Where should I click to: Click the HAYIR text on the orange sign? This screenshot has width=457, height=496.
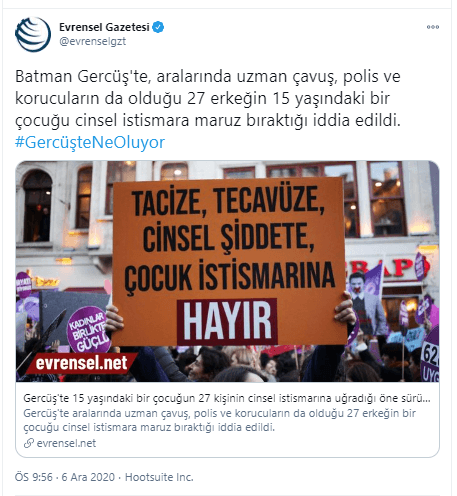227,321
